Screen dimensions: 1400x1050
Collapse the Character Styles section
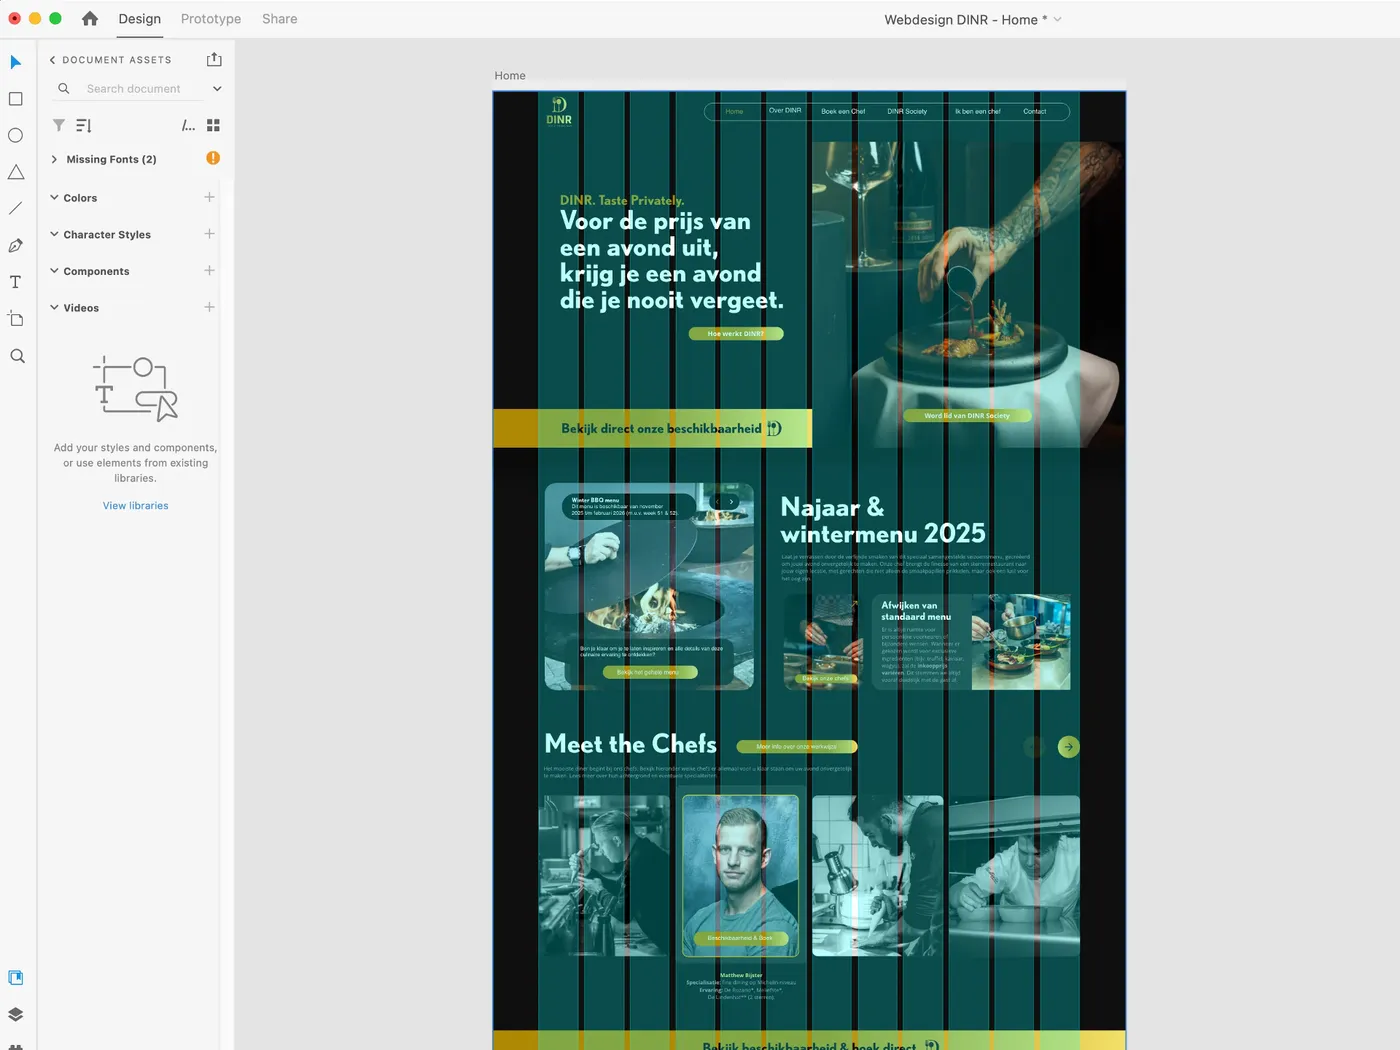pyautogui.click(x=54, y=234)
